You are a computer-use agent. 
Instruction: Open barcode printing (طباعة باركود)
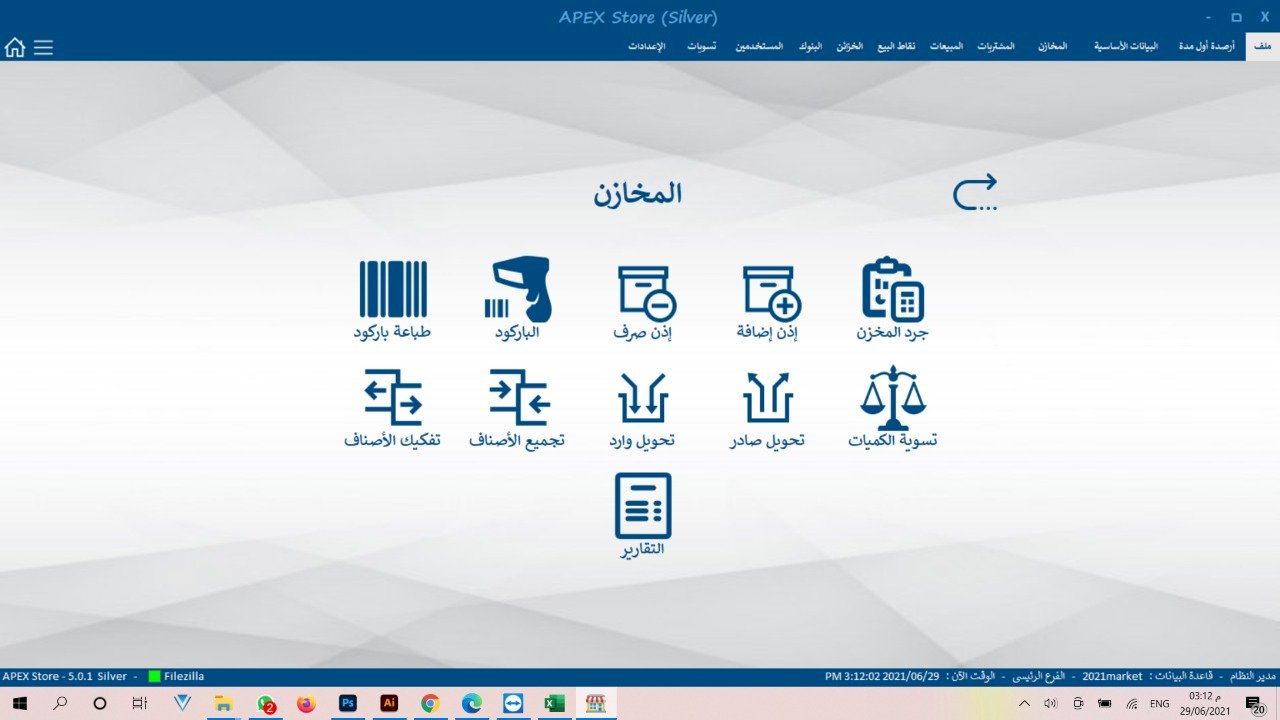tap(393, 290)
